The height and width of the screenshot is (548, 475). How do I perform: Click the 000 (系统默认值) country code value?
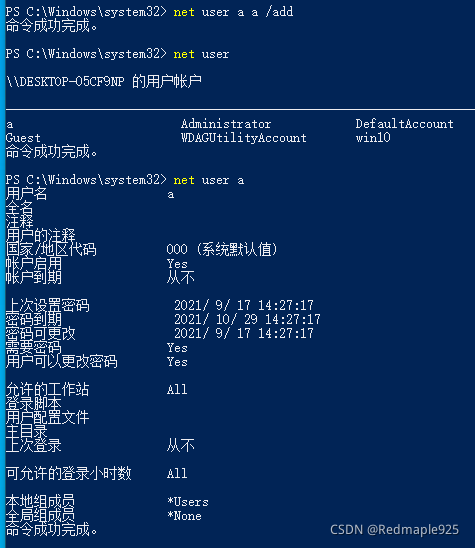point(222,250)
